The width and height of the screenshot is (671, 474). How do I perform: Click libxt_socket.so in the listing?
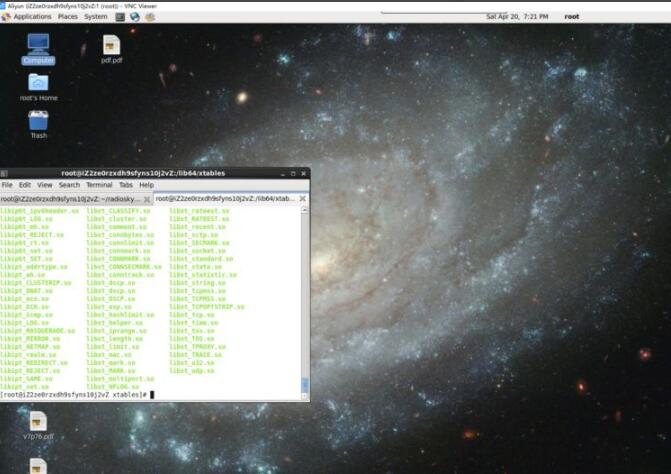pos(197,251)
